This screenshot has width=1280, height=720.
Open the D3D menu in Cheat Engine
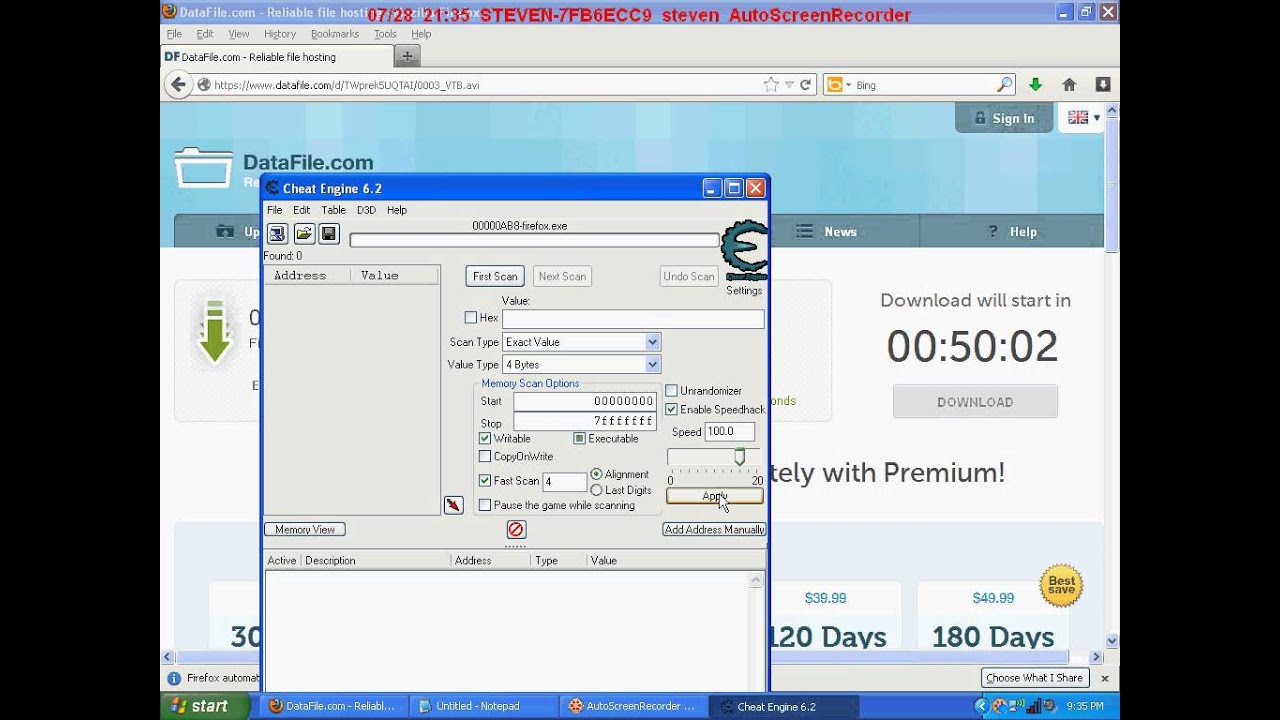366,210
